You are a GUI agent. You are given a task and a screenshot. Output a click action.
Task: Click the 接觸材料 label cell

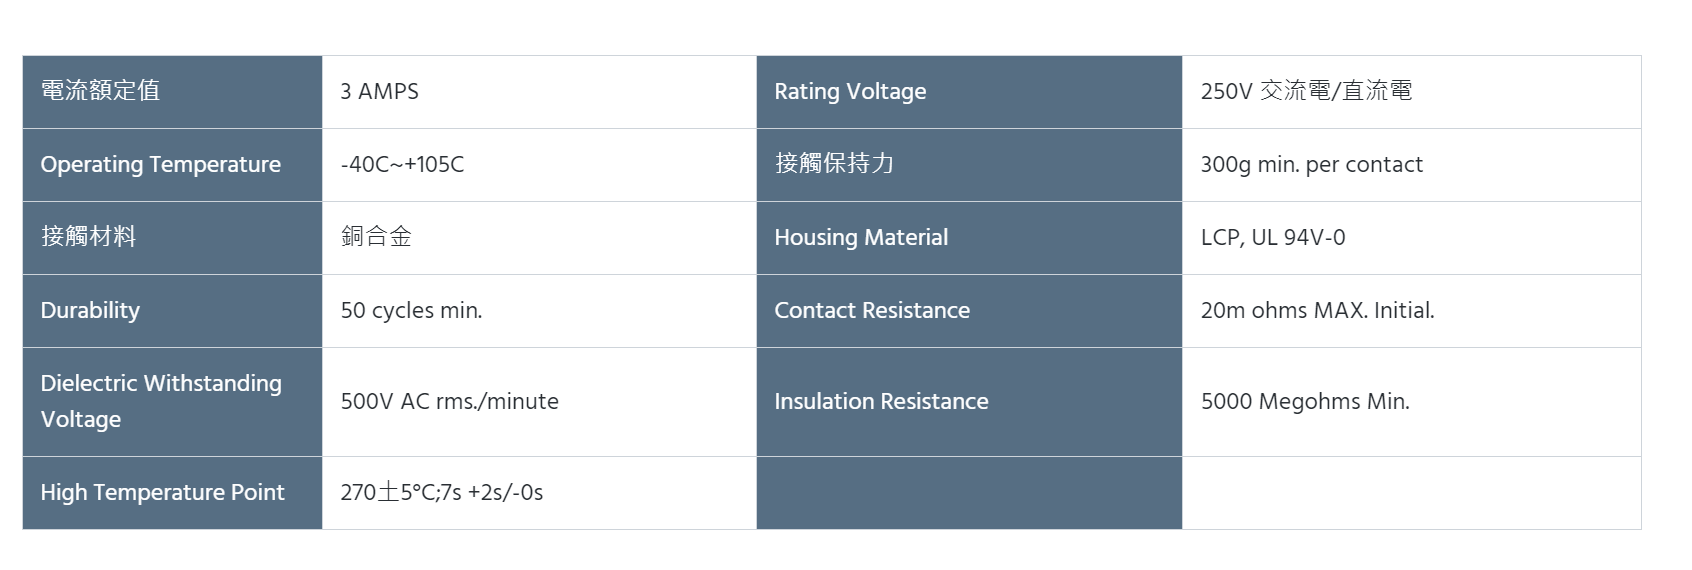pyautogui.click(x=88, y=237)
